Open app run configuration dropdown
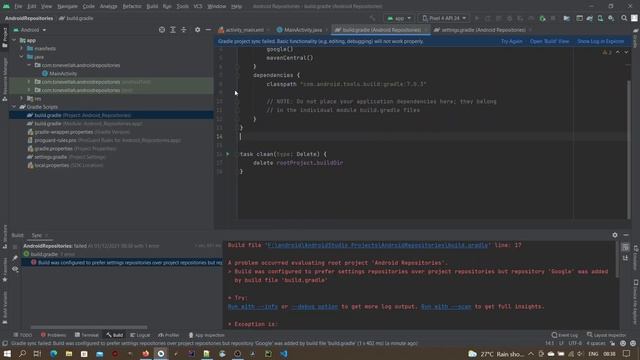The height and width of the screenshot is (360, 640). pos(399,18)
